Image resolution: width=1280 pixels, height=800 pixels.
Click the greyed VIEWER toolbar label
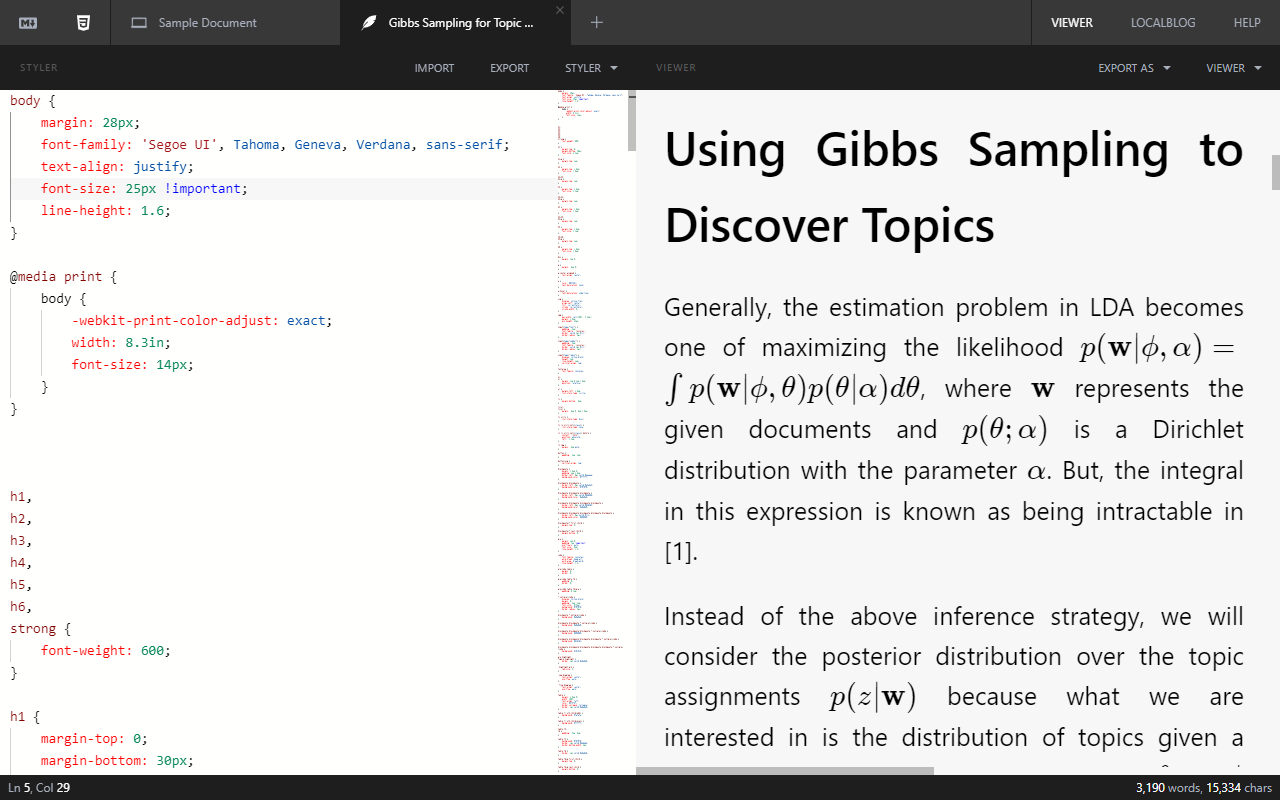(676, 68)
